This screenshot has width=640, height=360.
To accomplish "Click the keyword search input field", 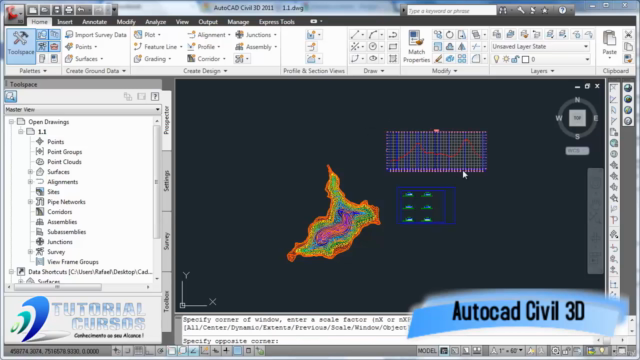I will click(x=451, y=11).
